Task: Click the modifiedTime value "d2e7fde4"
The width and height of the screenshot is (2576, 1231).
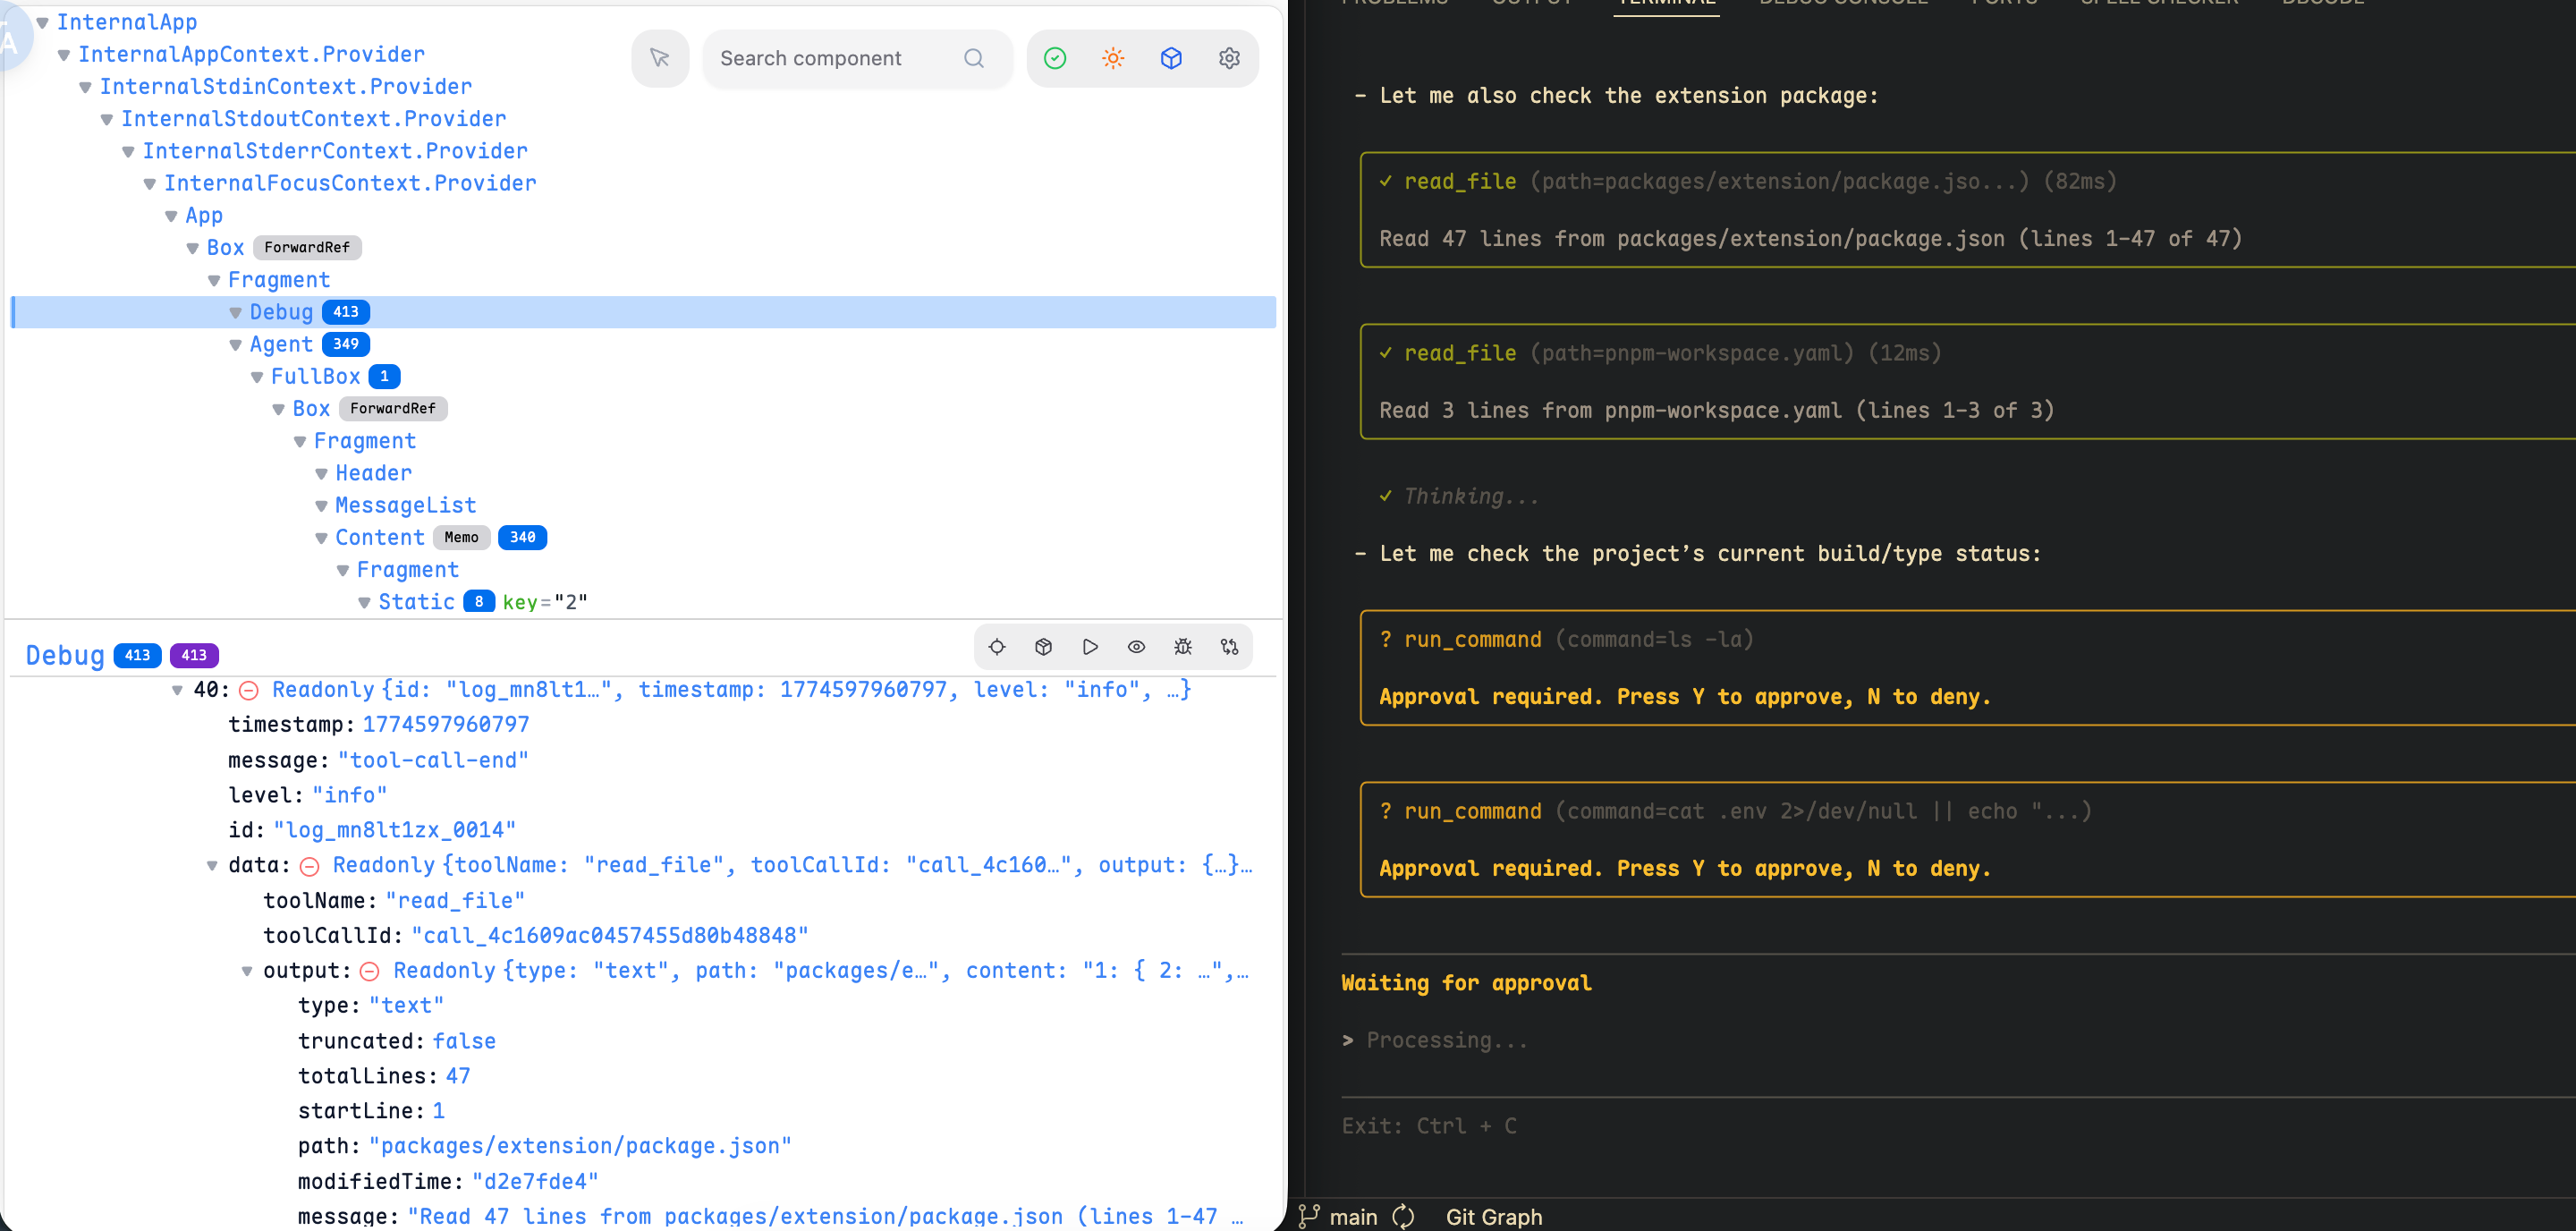Action: [x=535, y=1181]
